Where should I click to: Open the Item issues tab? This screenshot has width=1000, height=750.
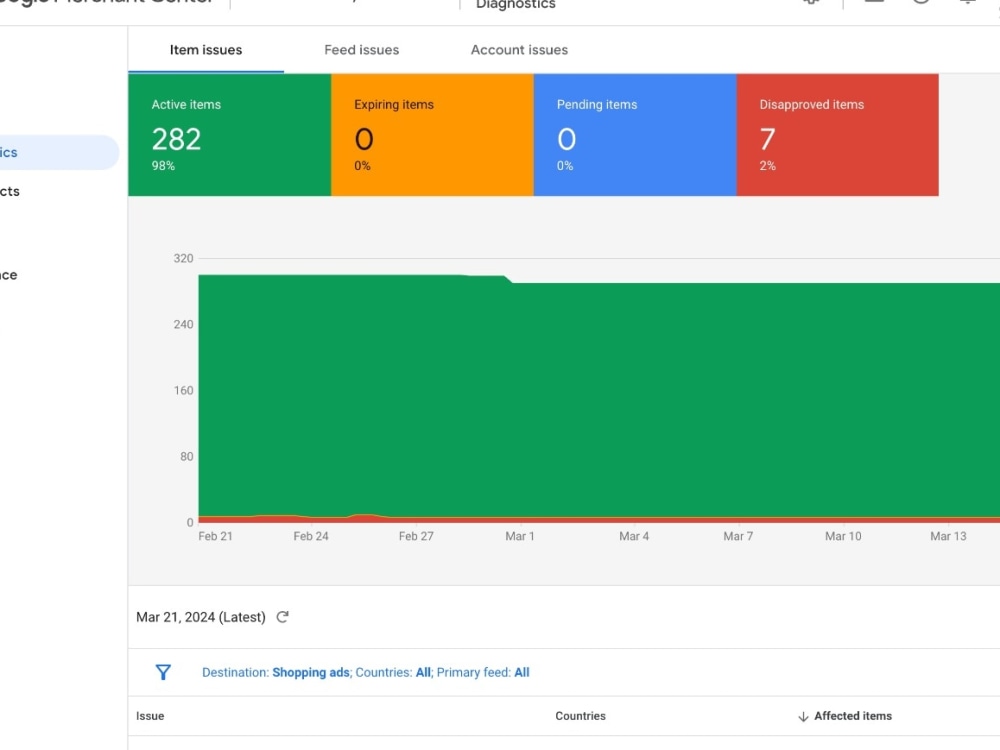pyautogui.click(x=205, y=50)
